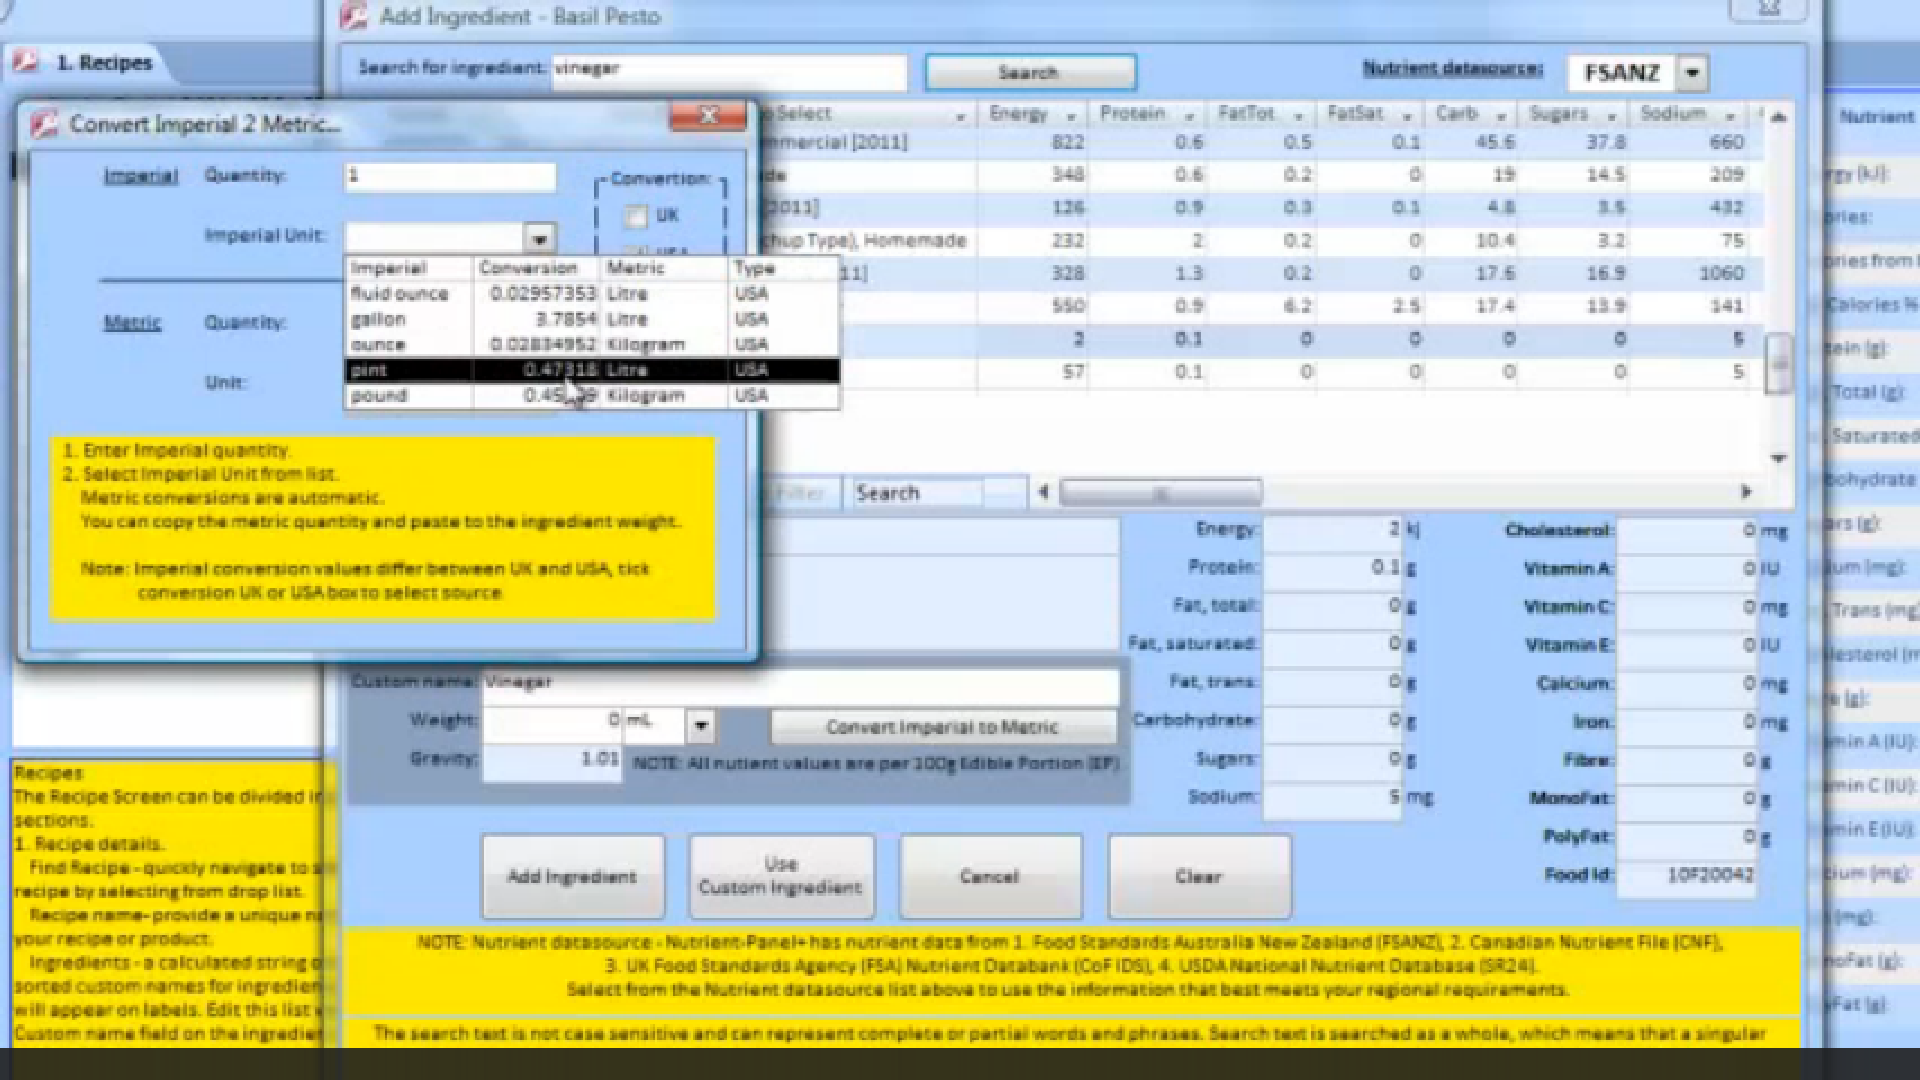The image size is (1920, 1080).
Task: Tick the UK conversion checkbox
Action: tap(636, 216)
